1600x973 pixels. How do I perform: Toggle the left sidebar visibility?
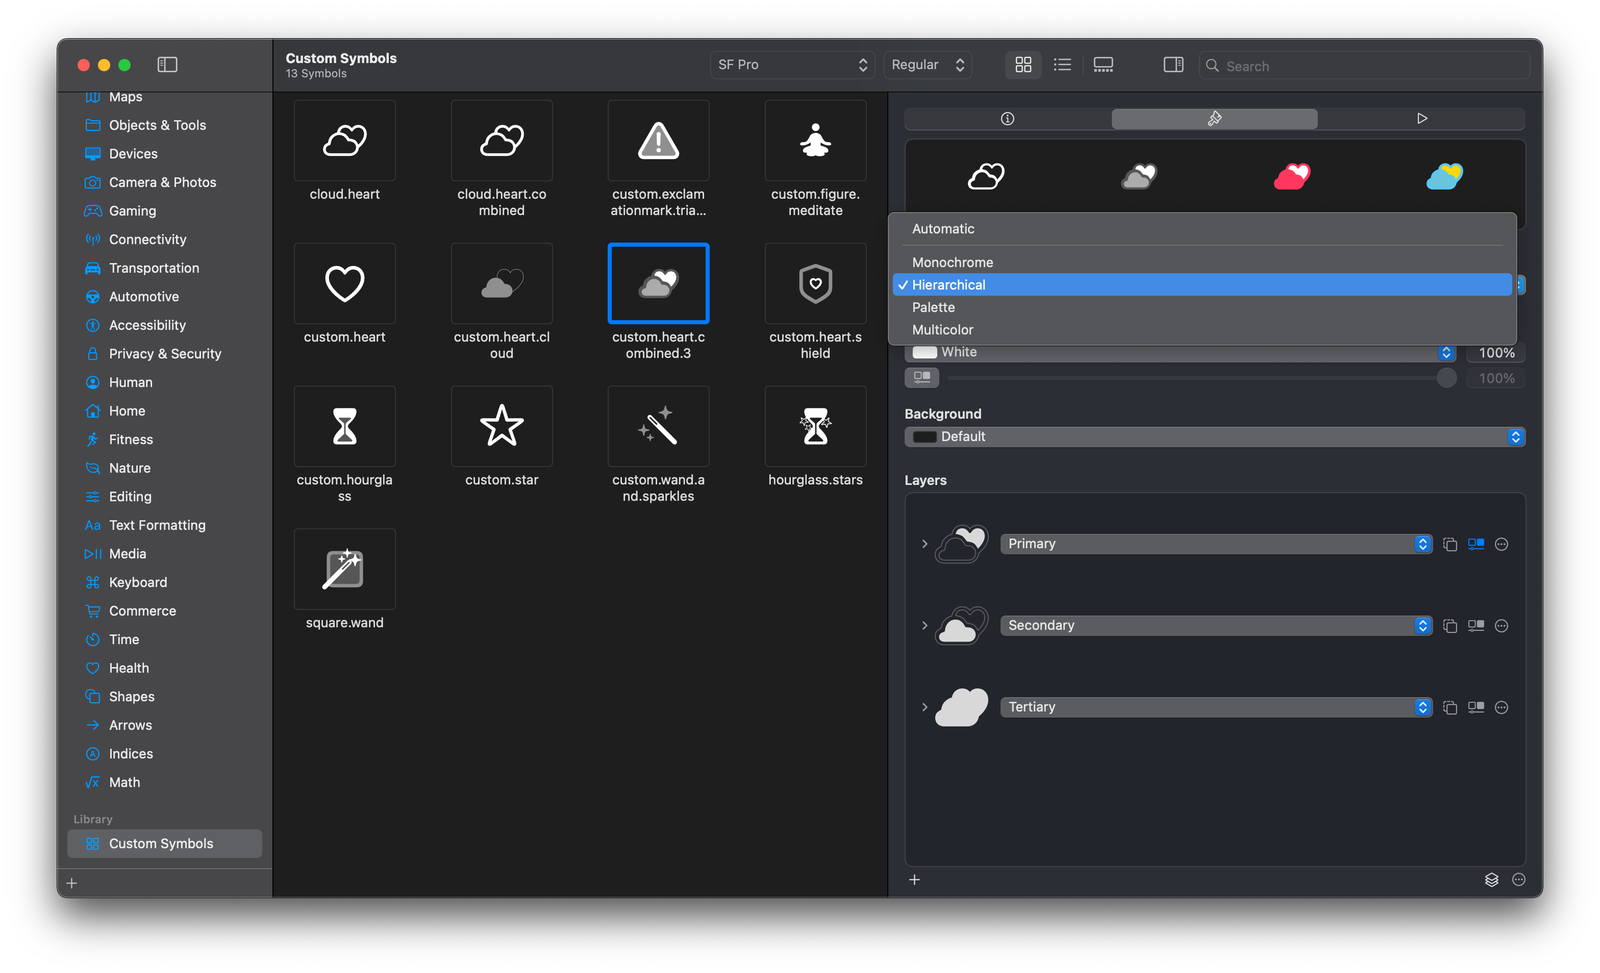point(167,64)
